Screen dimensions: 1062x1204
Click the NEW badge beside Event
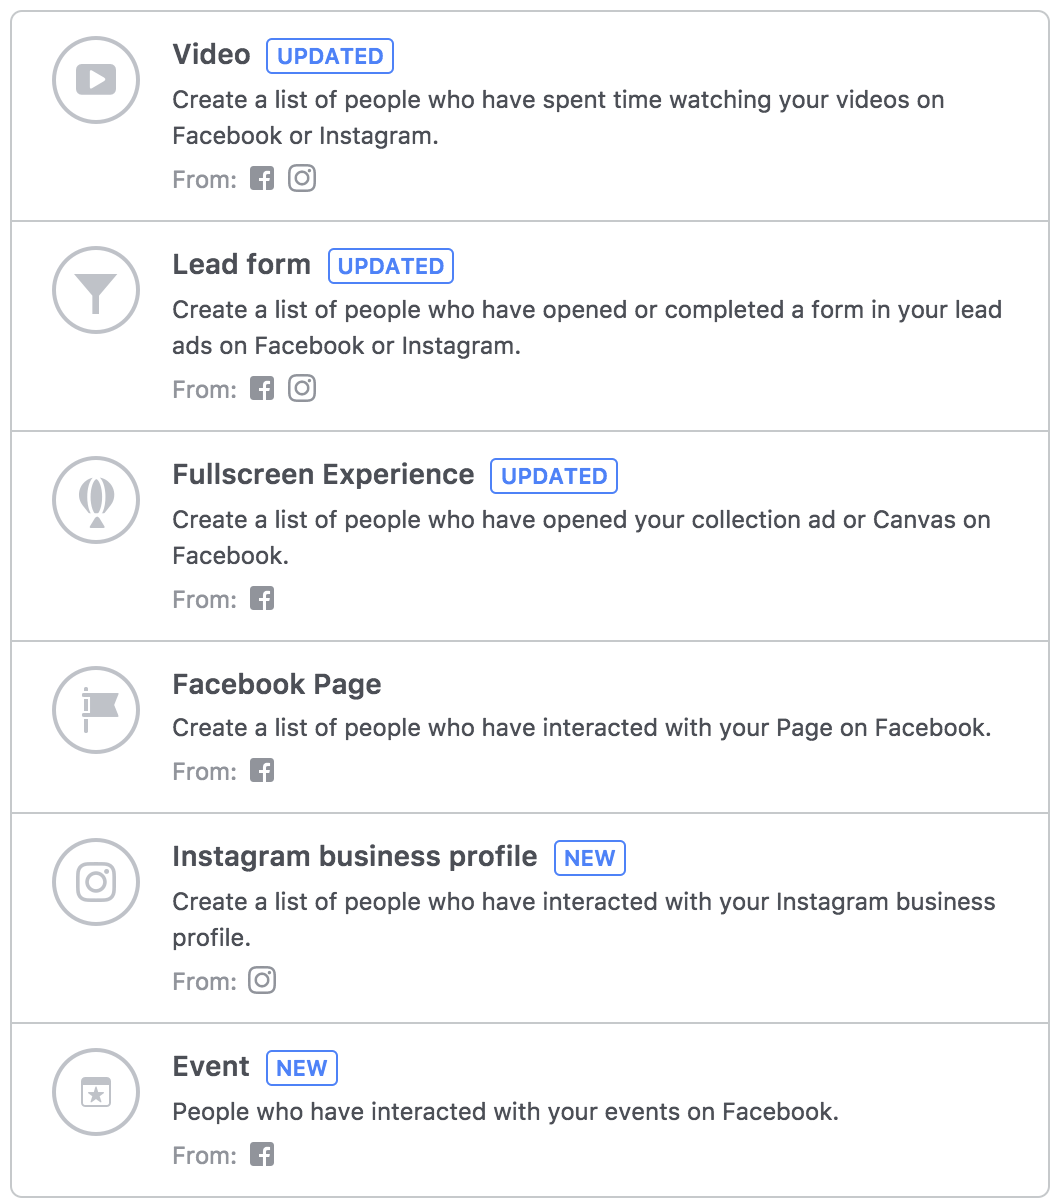(x=302, y=1068)
